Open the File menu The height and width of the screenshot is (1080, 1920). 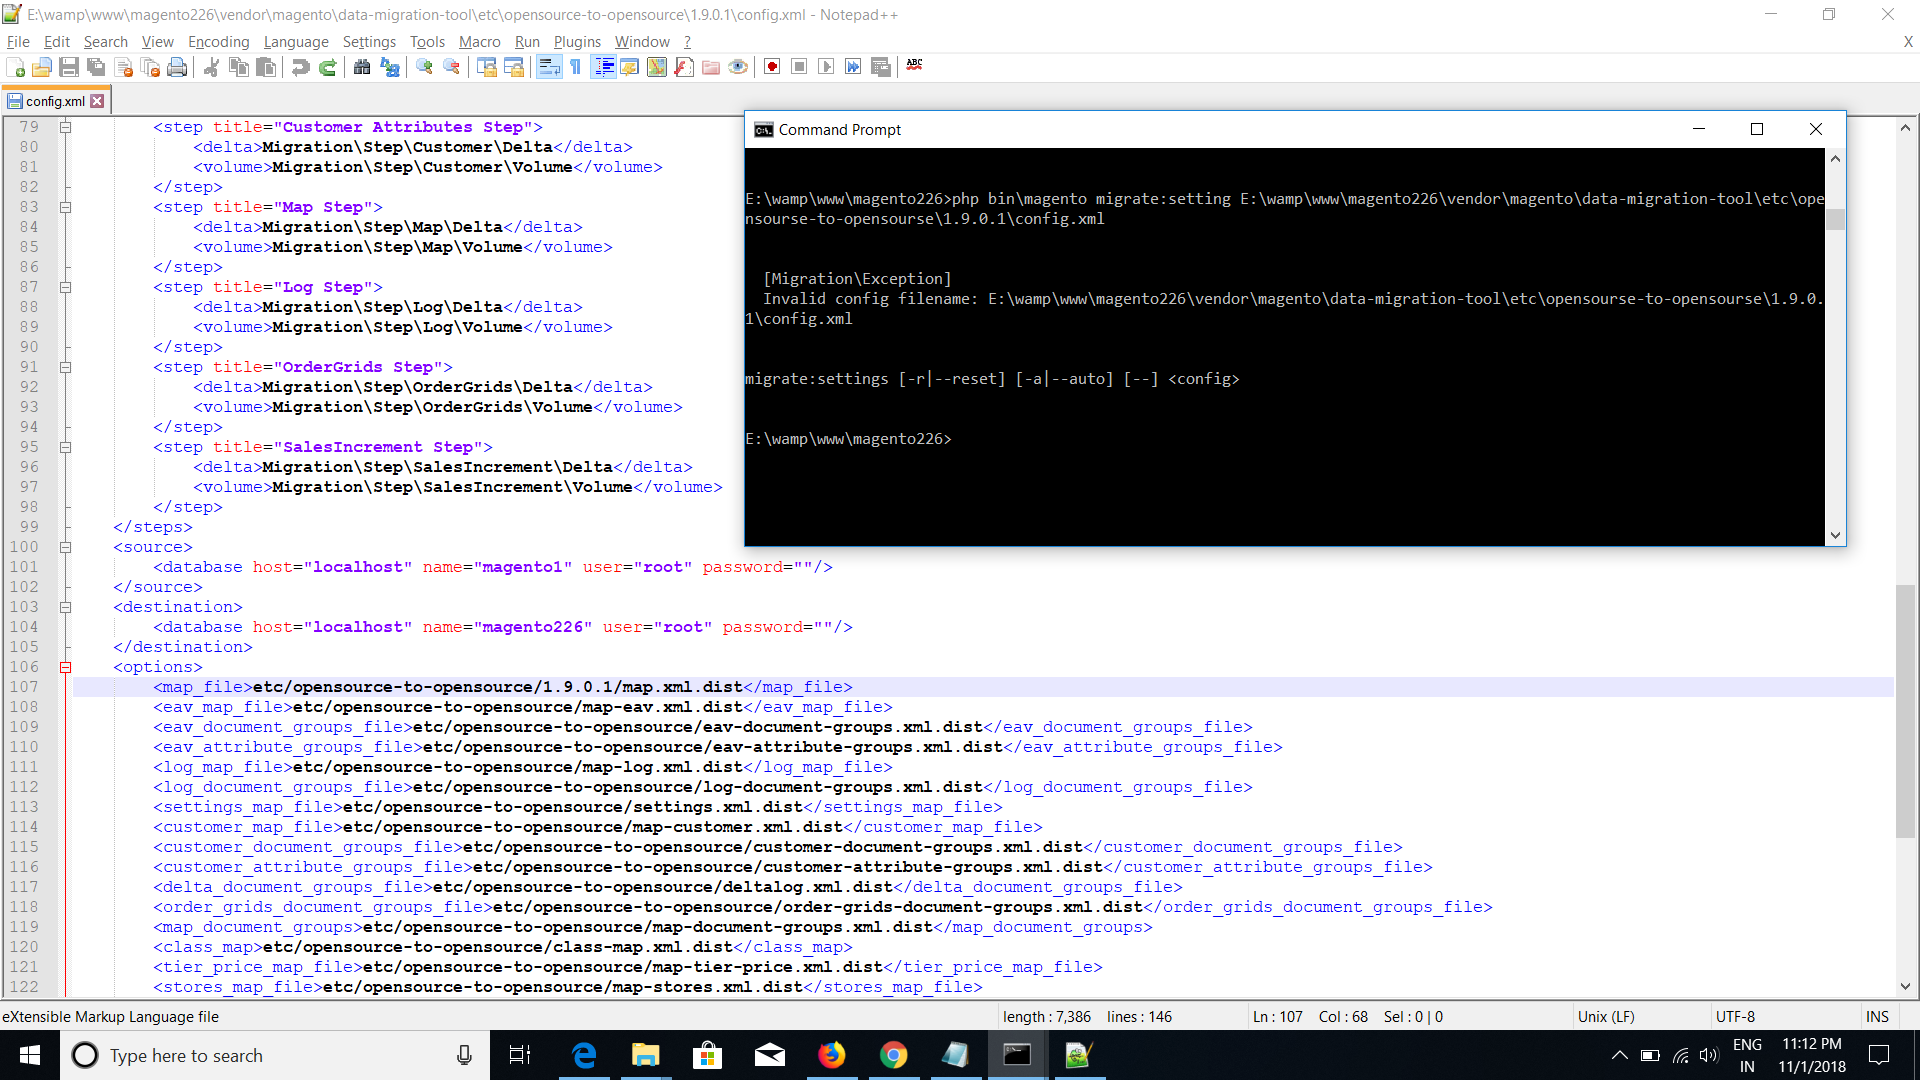pos(18,42)
